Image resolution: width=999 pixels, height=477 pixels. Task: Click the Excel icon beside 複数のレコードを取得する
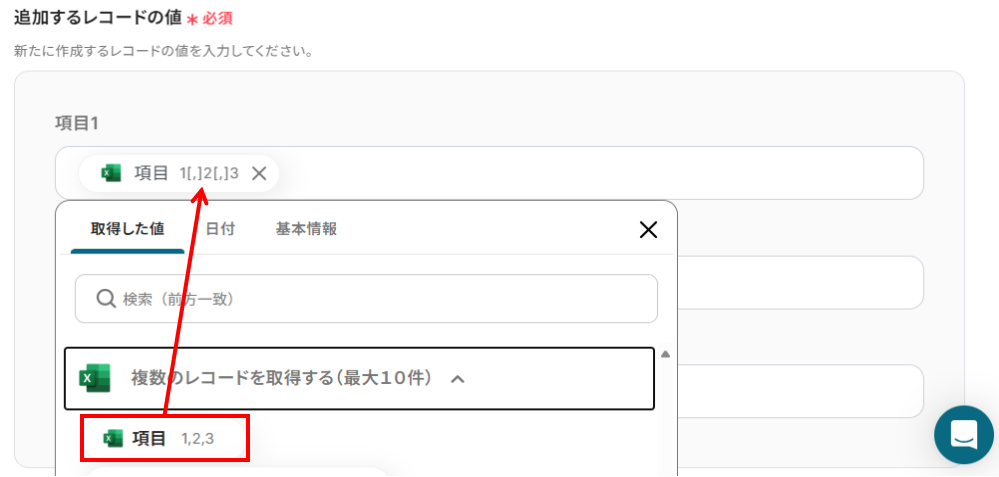(x=94, y=379)
